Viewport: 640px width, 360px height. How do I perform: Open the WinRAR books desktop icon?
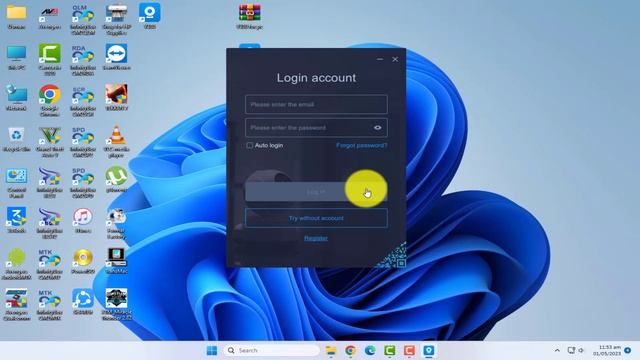click(x=249, y=17)
